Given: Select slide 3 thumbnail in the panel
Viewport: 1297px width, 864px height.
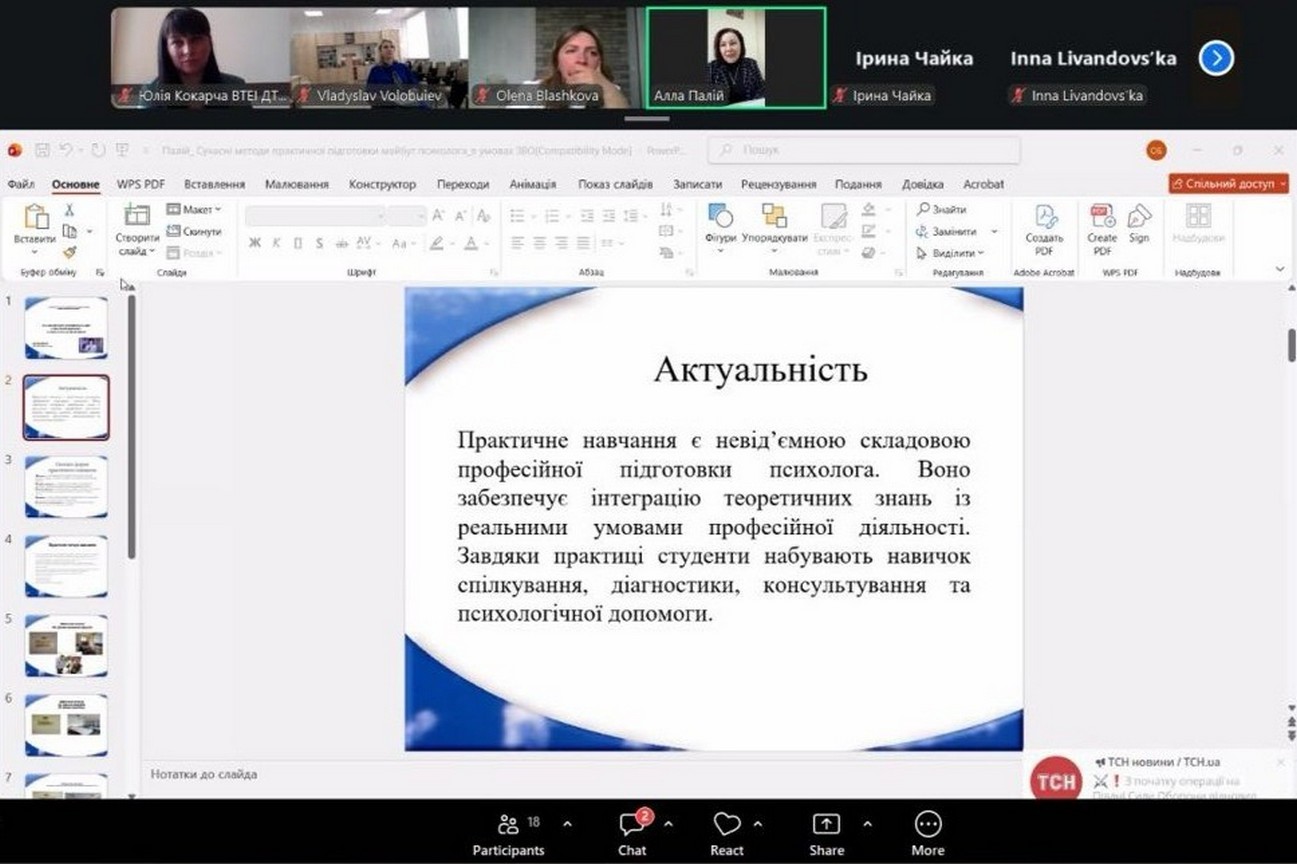Looking at the screenshot, I should click(66, 487).
